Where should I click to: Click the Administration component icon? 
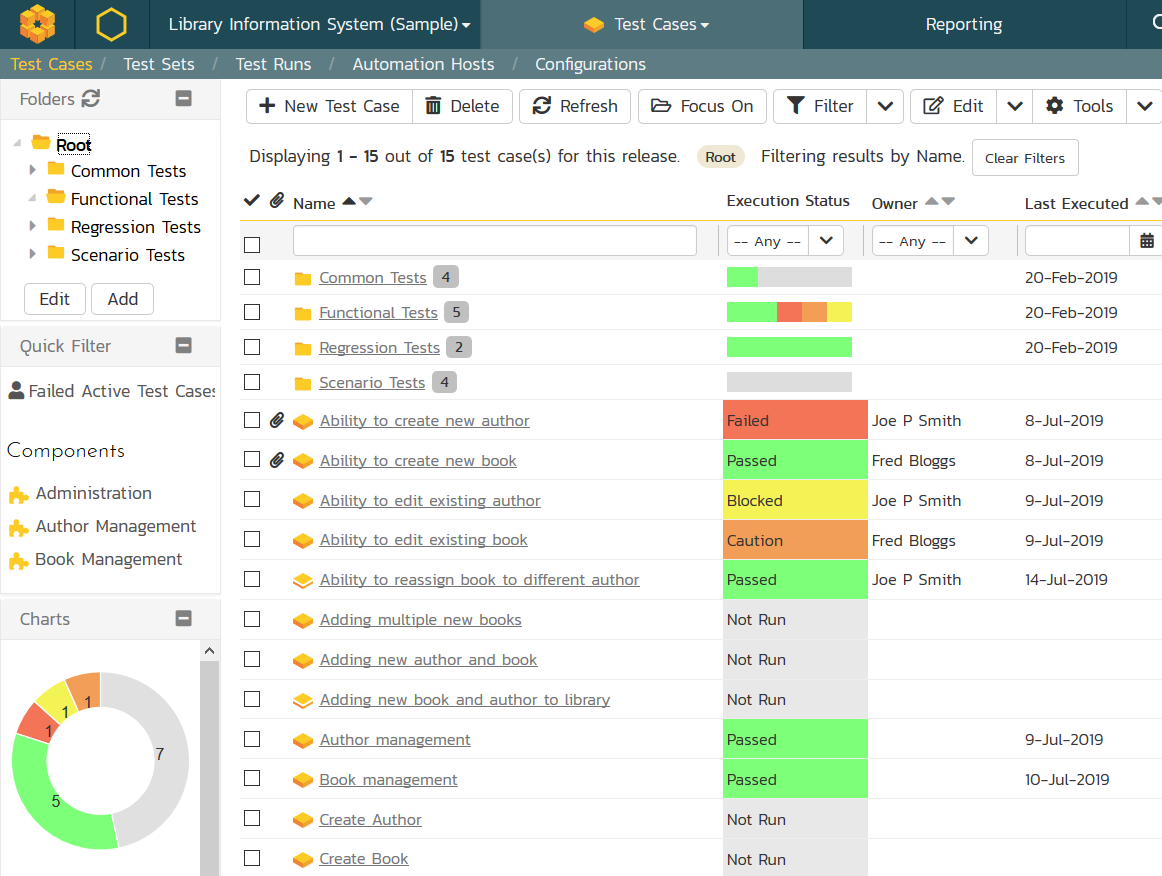[18, 494]
